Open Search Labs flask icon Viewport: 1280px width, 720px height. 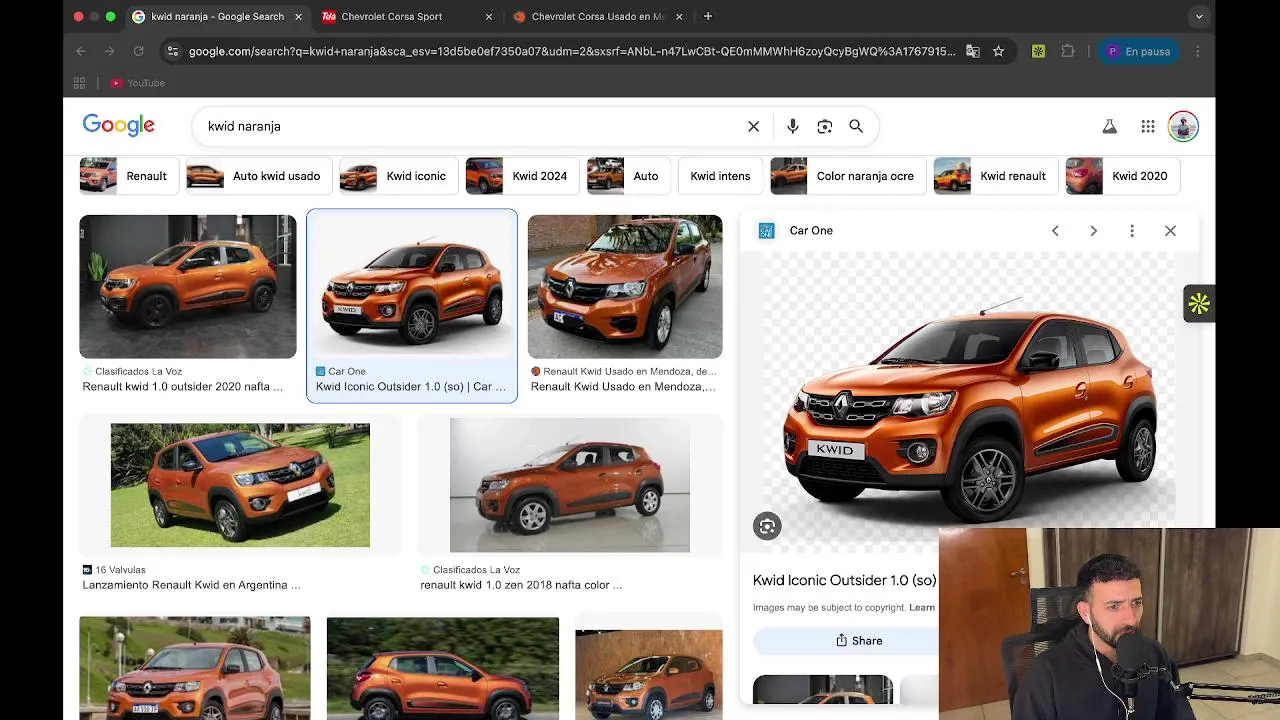[x=1109, y=126]
